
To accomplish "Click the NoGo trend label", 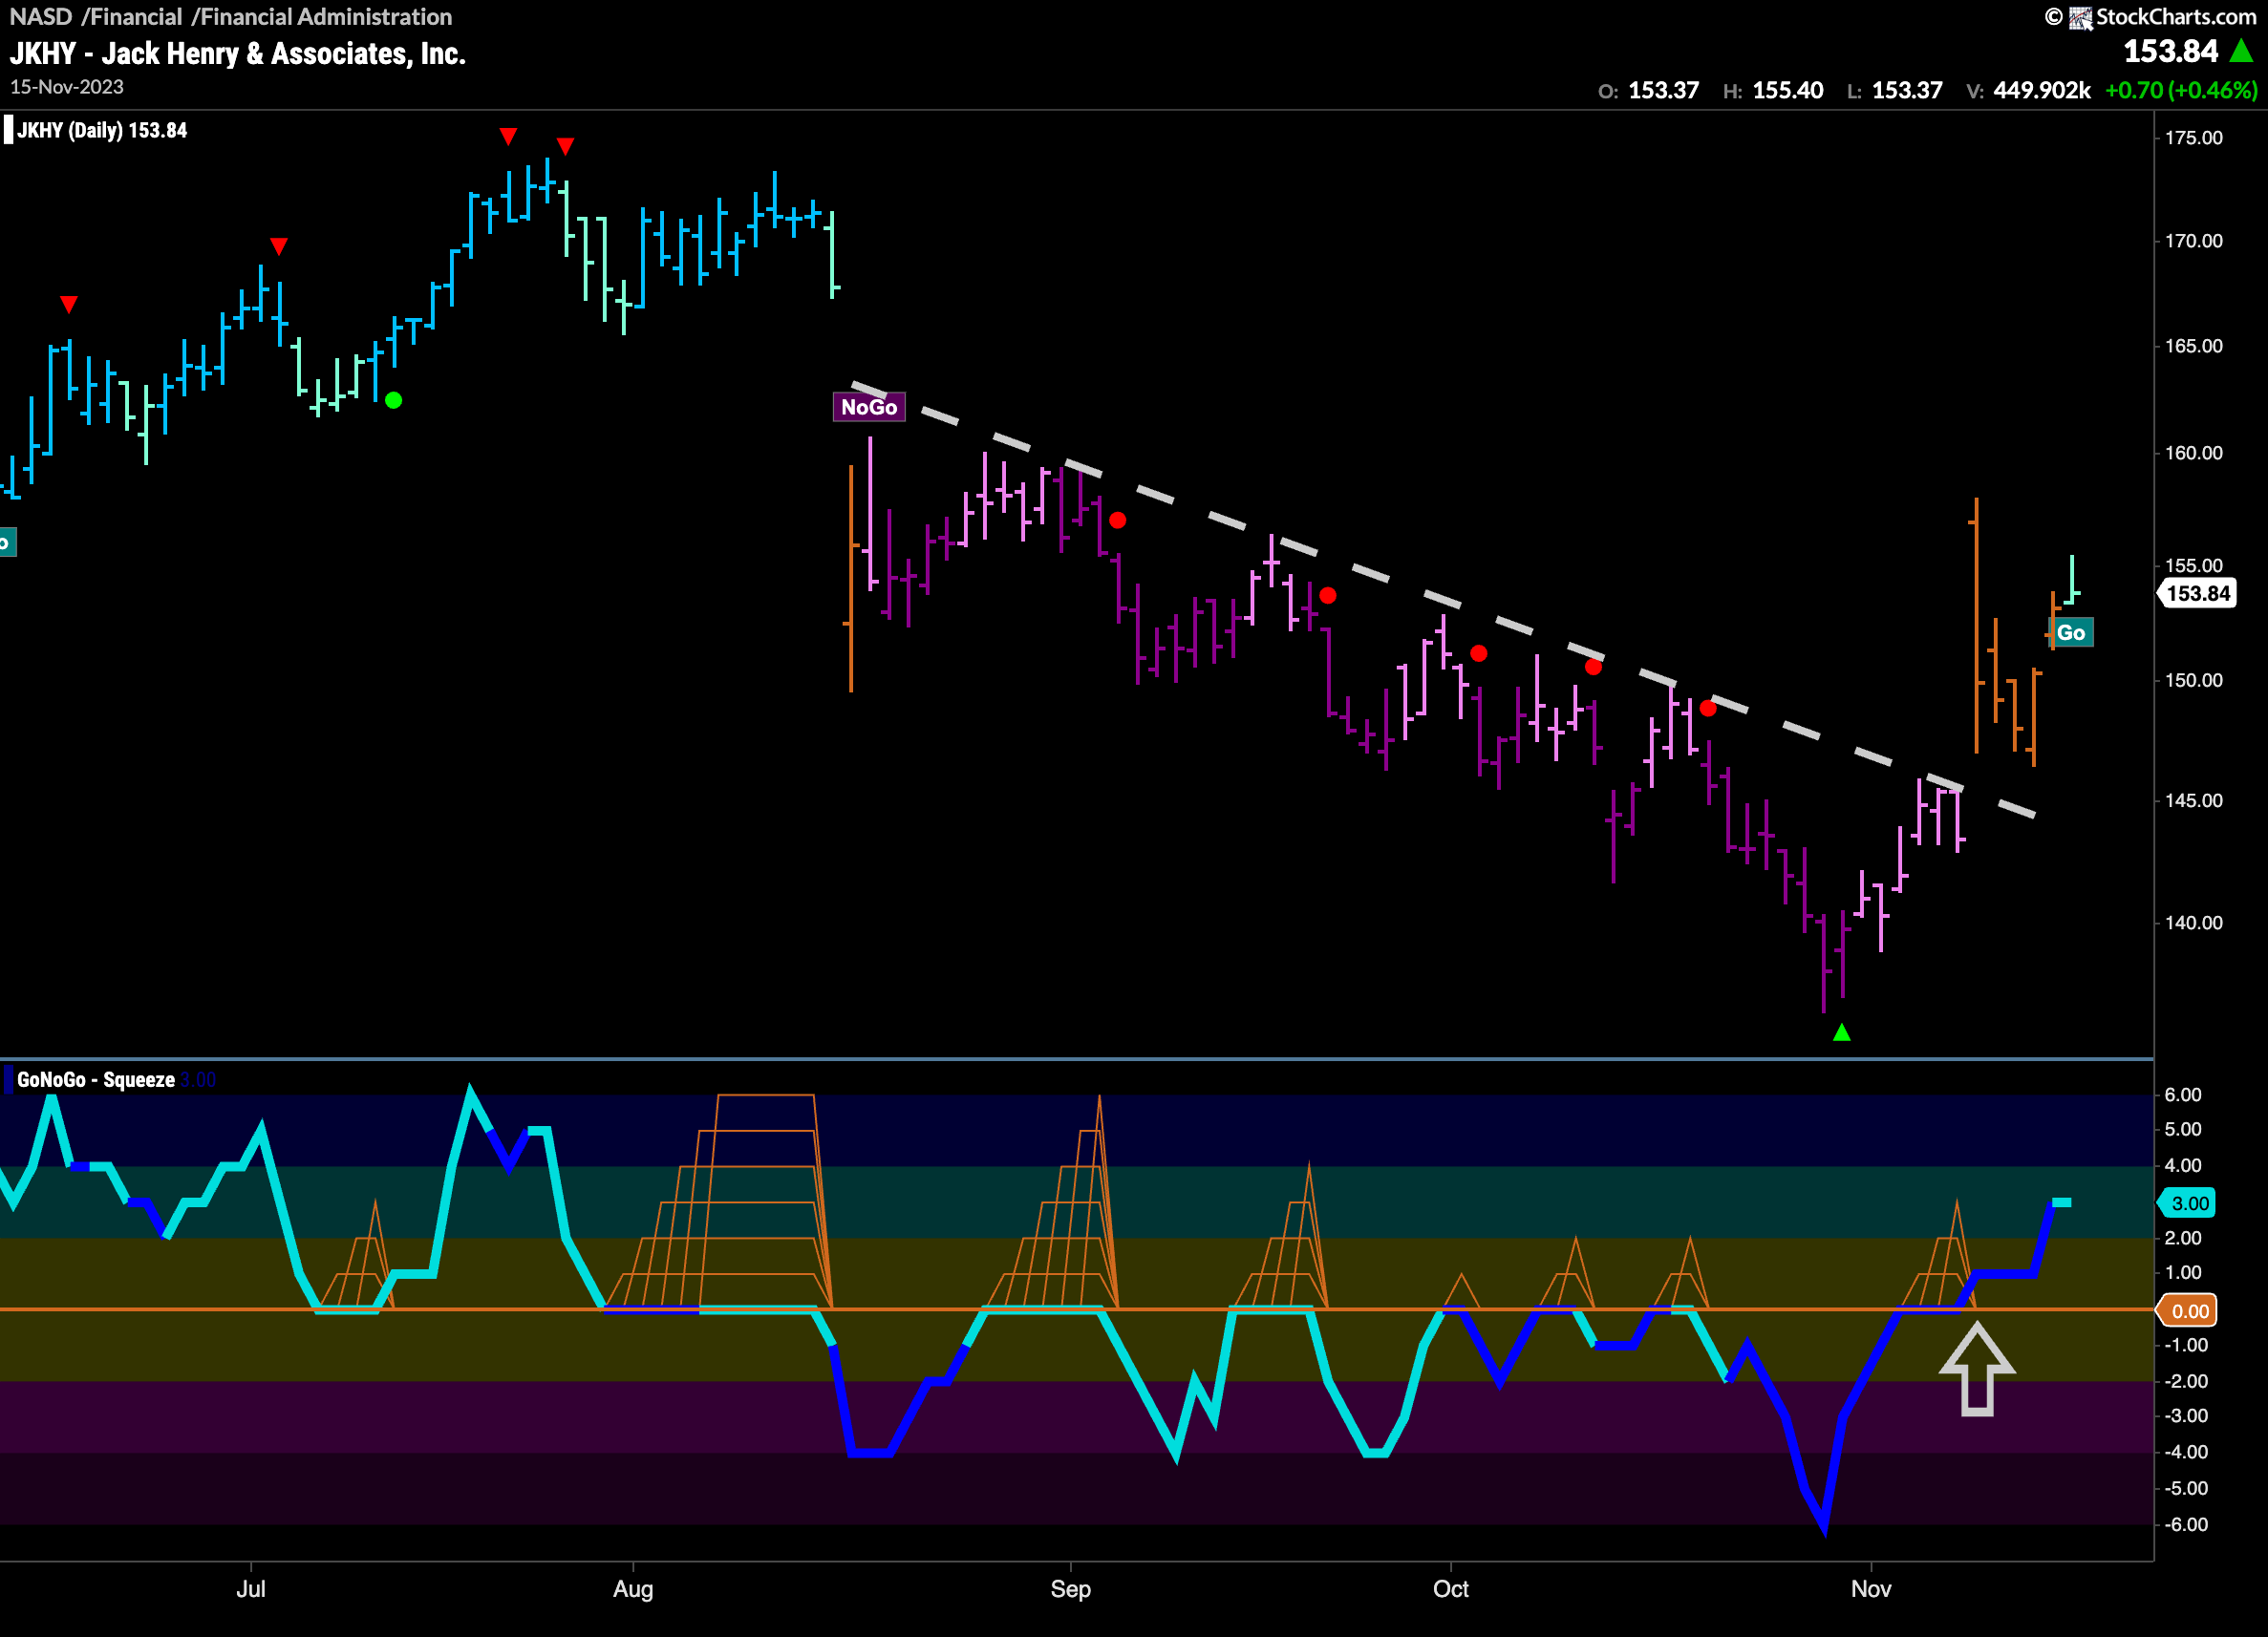I will click(869, 407).
